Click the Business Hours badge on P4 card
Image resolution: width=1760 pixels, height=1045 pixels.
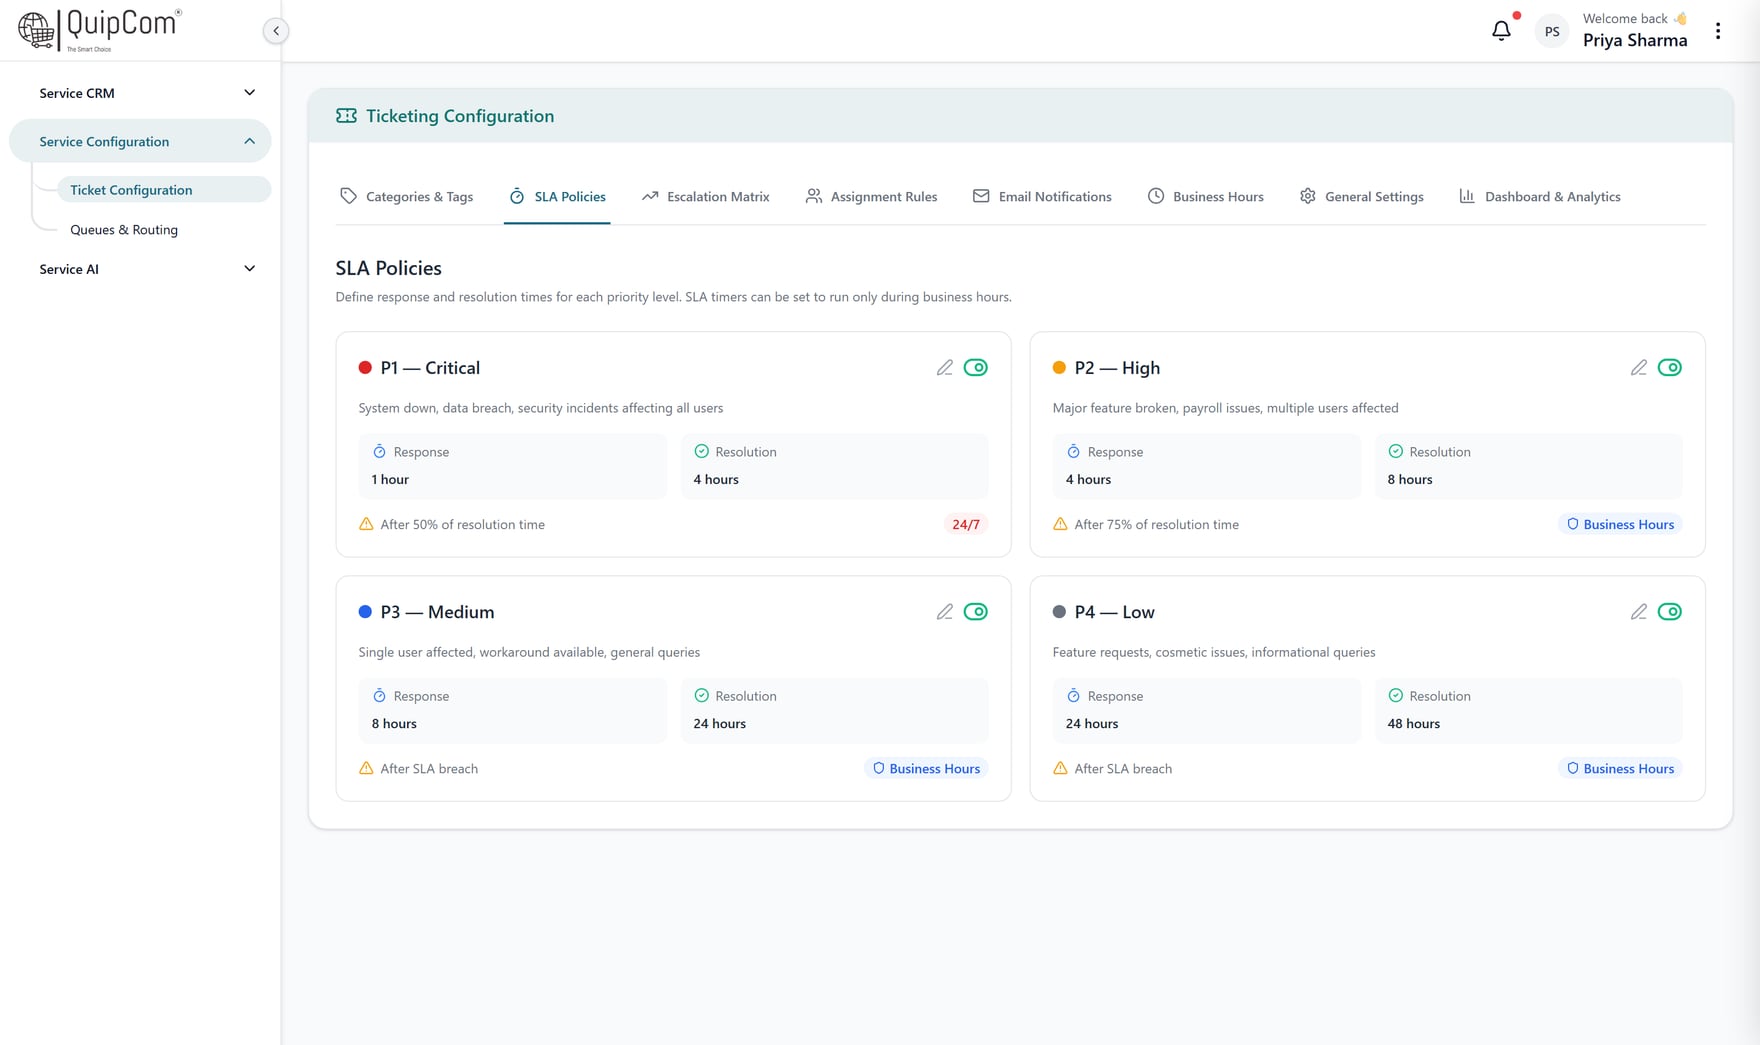click(1620, 768)
